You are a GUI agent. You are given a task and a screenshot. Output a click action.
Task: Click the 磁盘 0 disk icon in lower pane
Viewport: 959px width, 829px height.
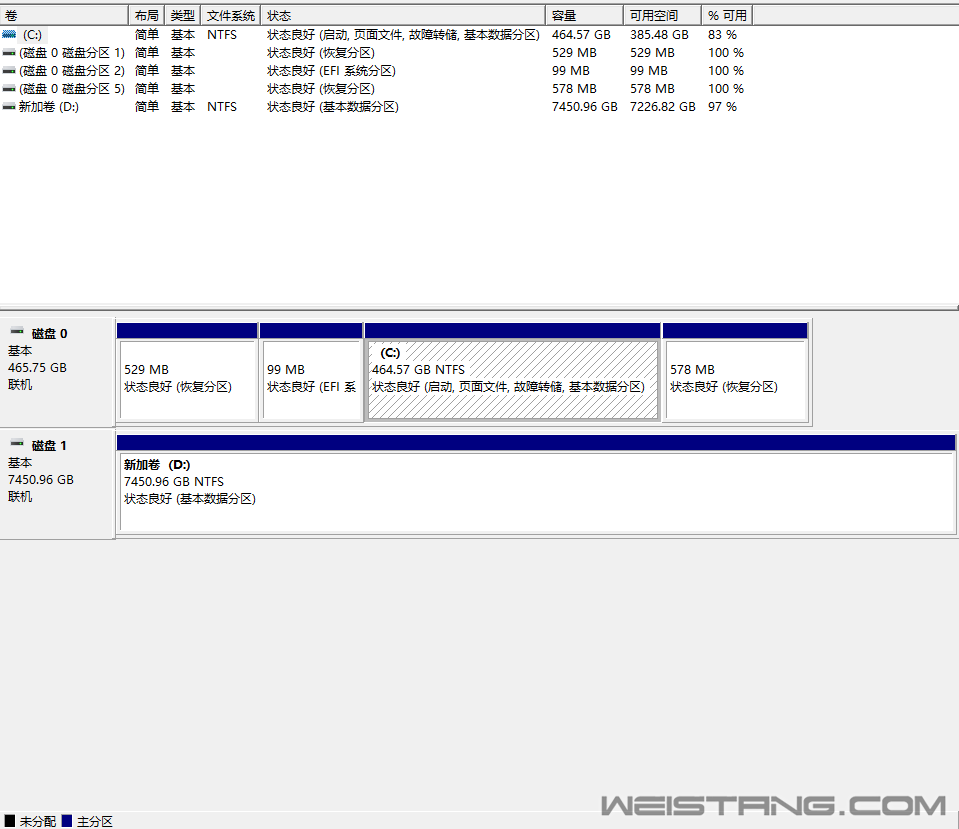(x=17, y=332)
